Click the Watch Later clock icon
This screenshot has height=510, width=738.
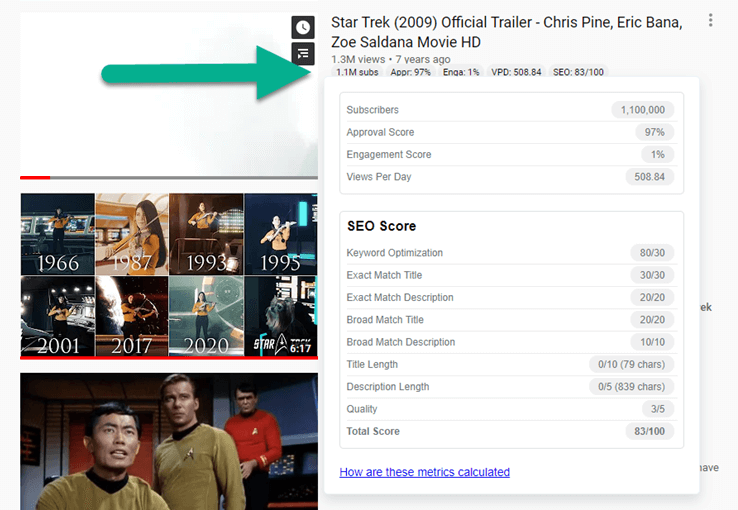pos(303,27)
